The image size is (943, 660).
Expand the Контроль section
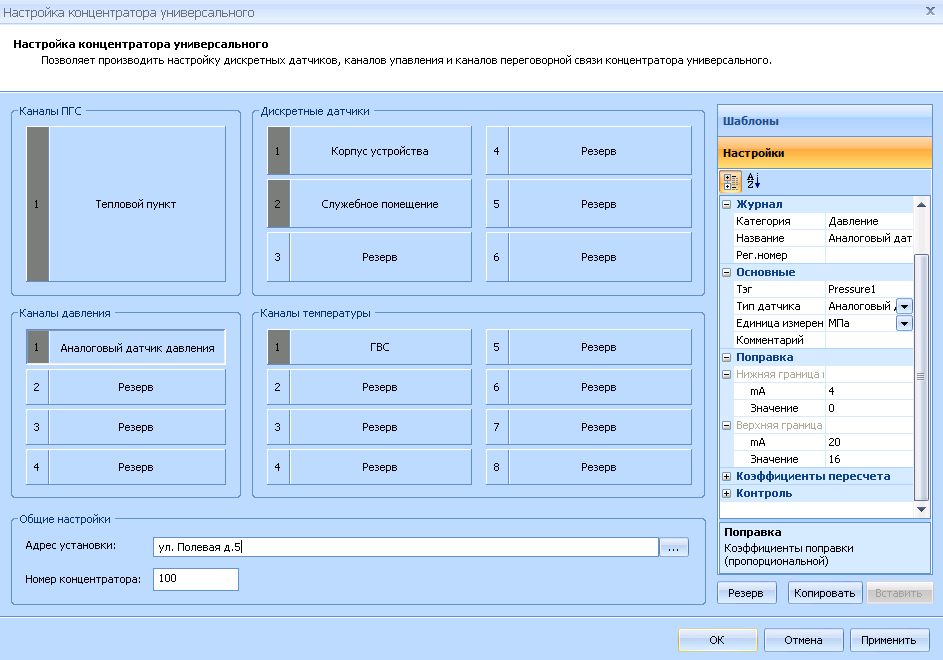(726, 493)
